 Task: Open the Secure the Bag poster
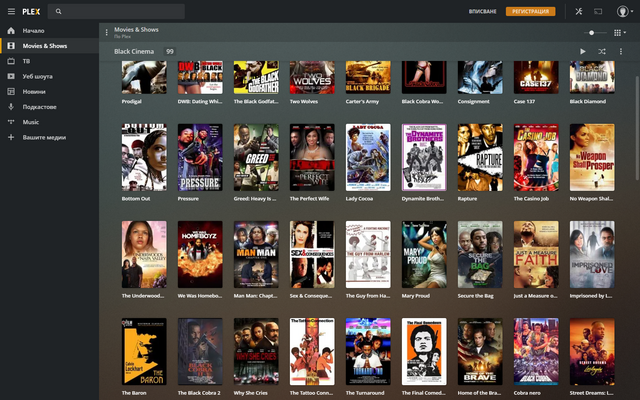point(480,254)
